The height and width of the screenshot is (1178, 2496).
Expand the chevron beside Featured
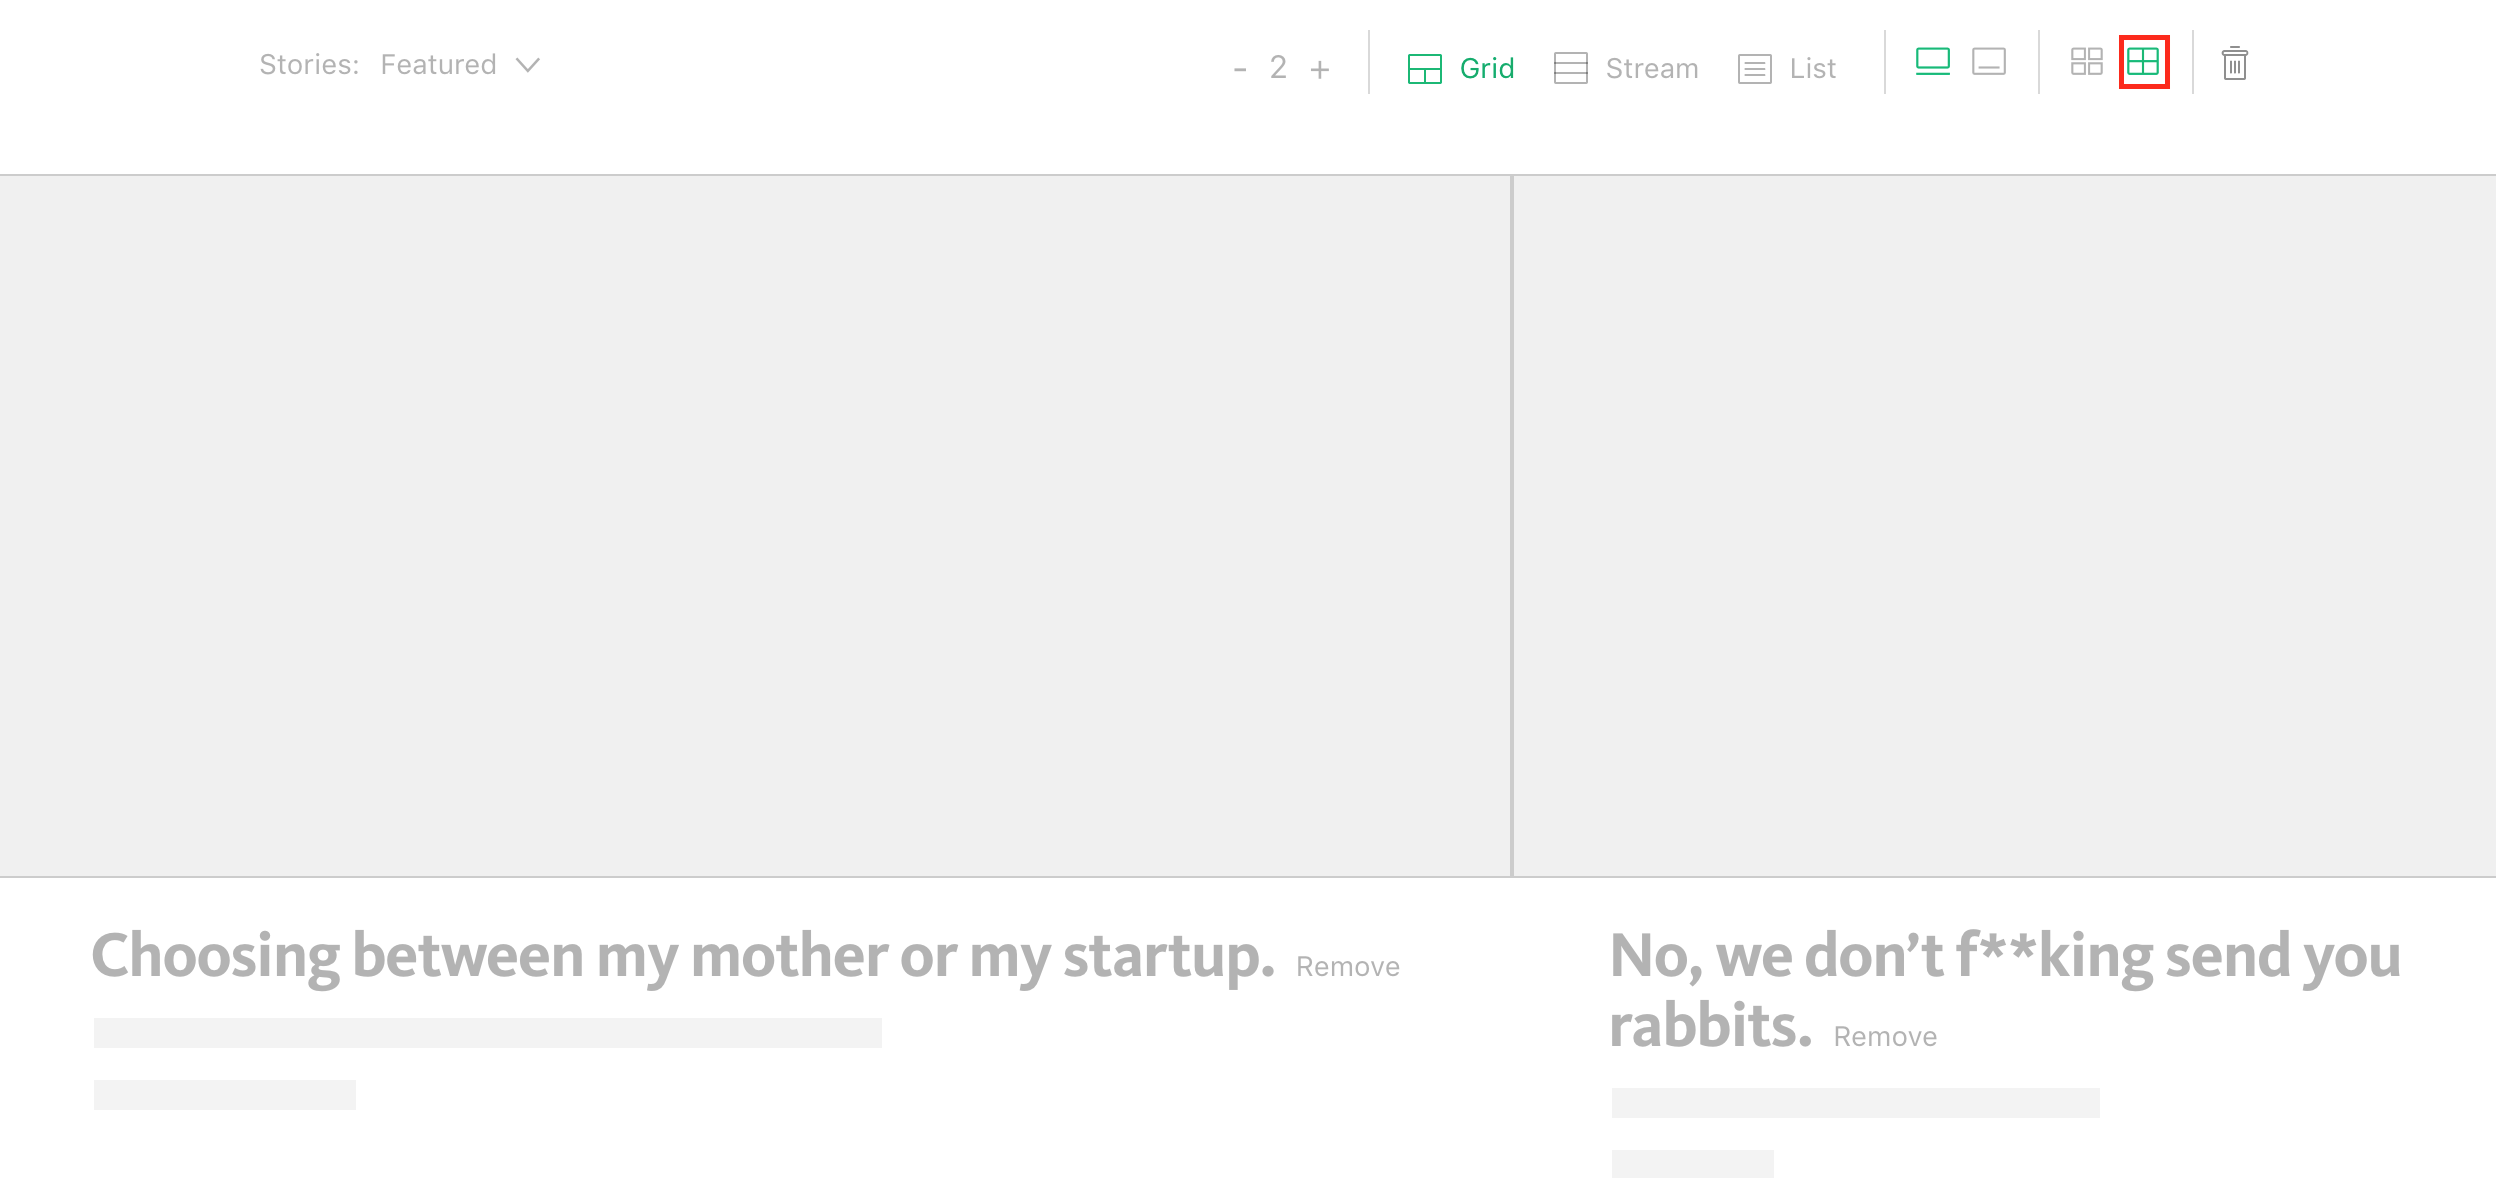point(528,66)
